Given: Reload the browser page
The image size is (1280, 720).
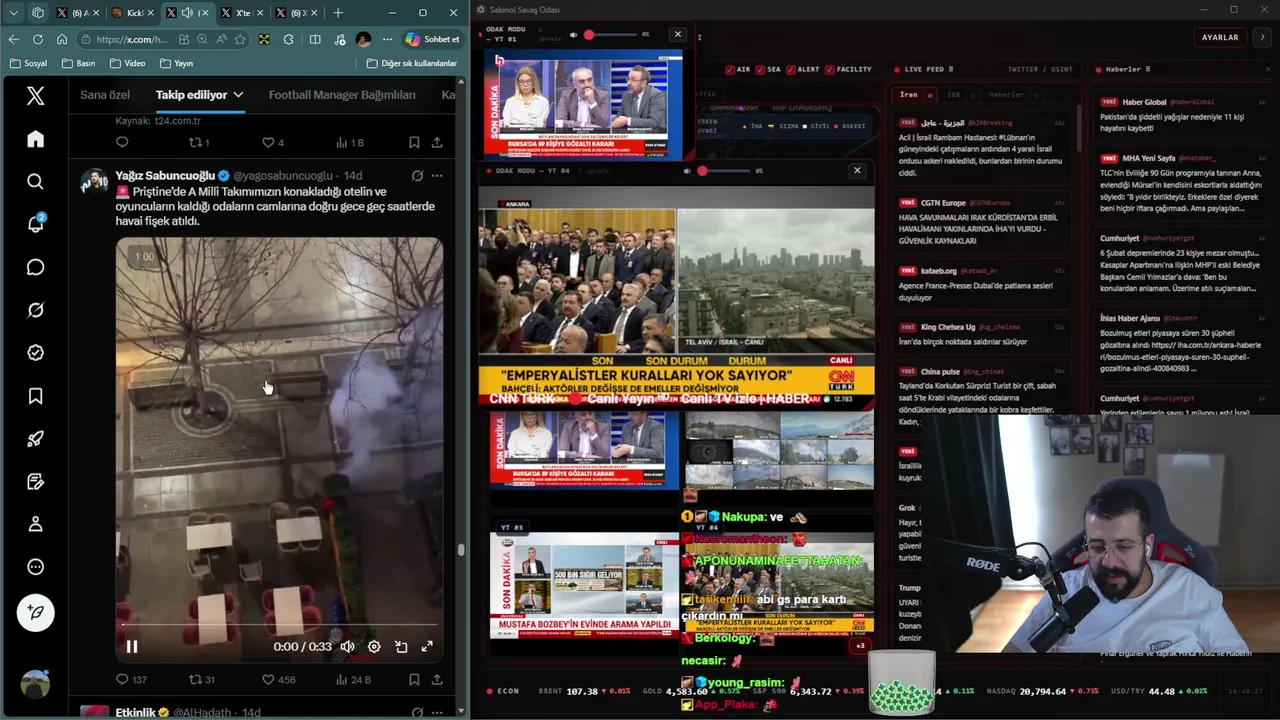Looking at the screenshot, I should tap(38, 39).
